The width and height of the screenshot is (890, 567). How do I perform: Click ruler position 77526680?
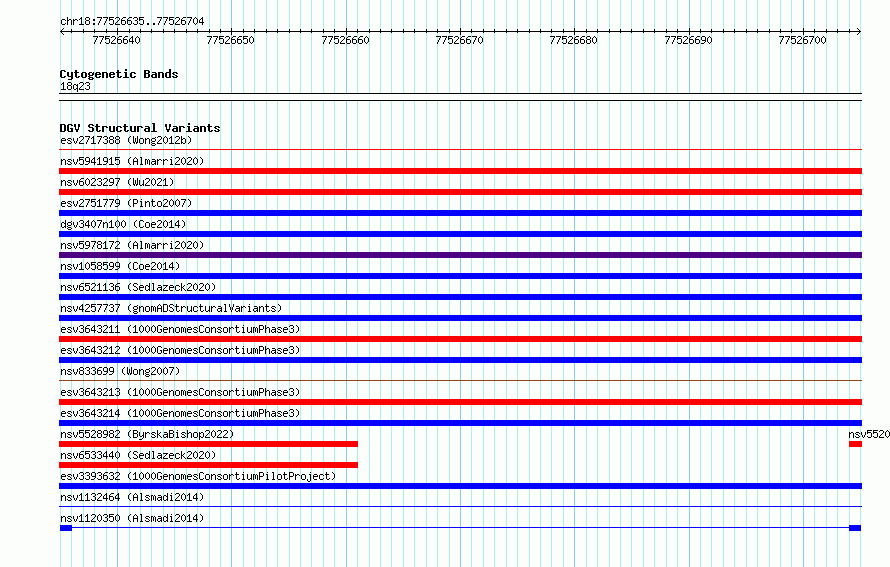point(573,40)
